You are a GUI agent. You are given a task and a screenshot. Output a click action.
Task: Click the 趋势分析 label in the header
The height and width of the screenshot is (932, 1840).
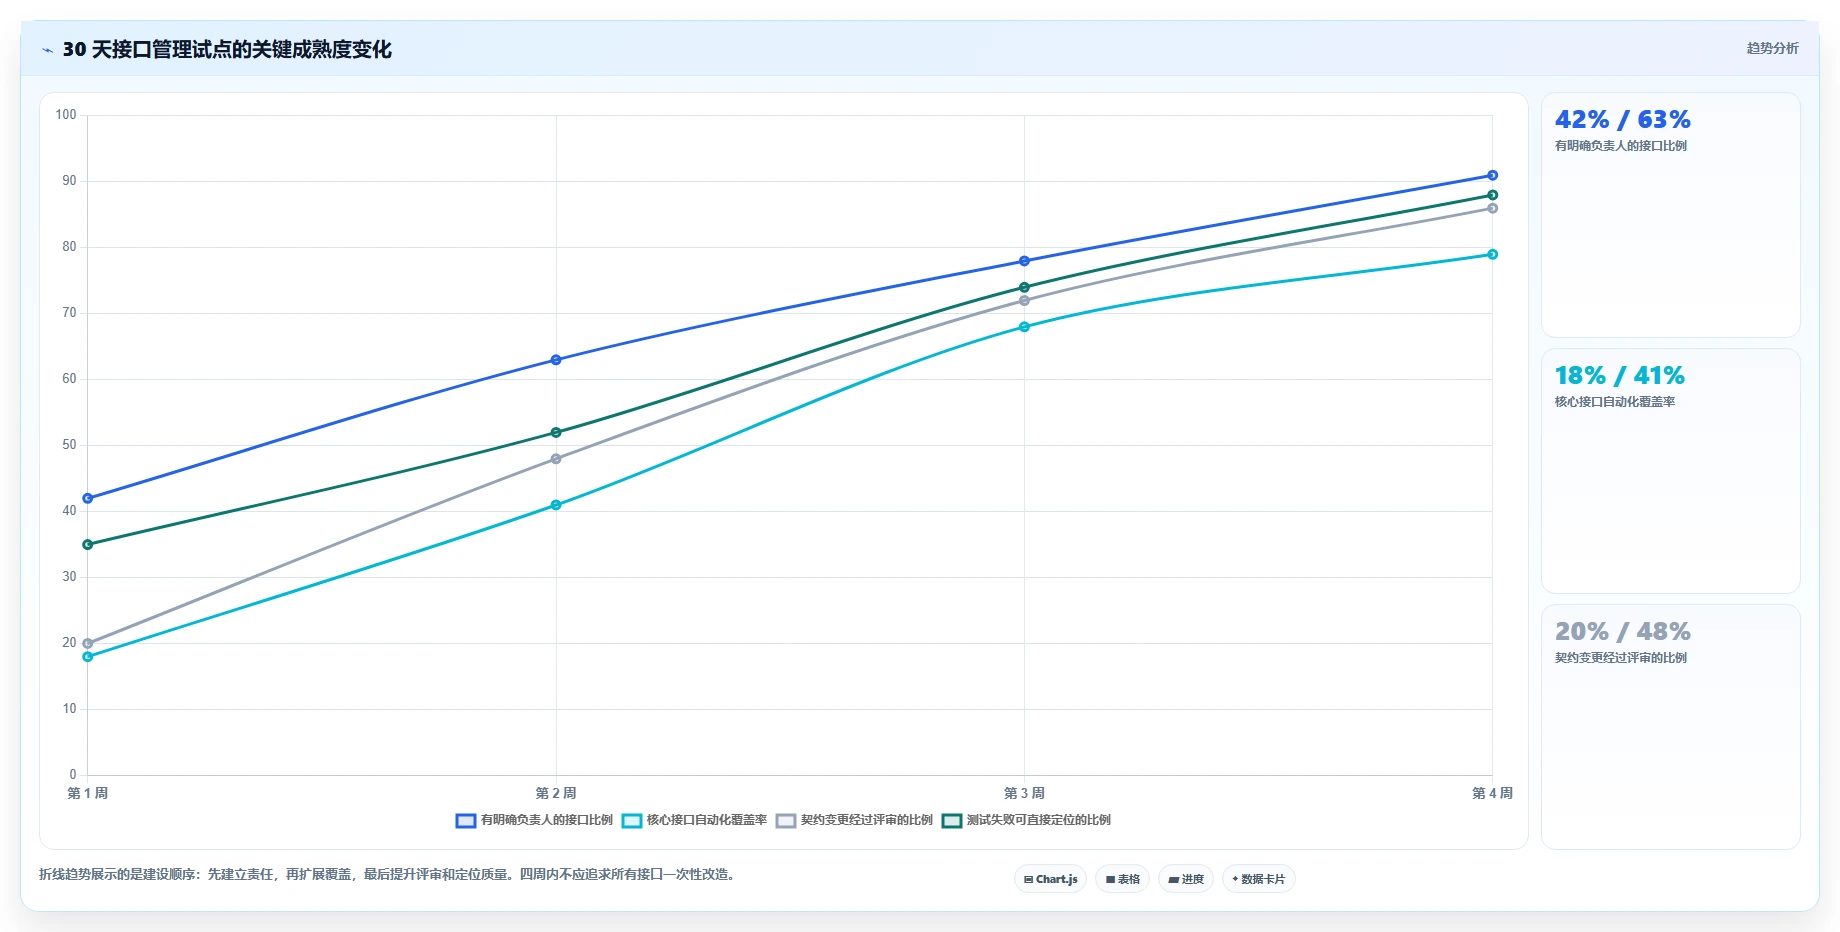click(x=1772, y=48)
